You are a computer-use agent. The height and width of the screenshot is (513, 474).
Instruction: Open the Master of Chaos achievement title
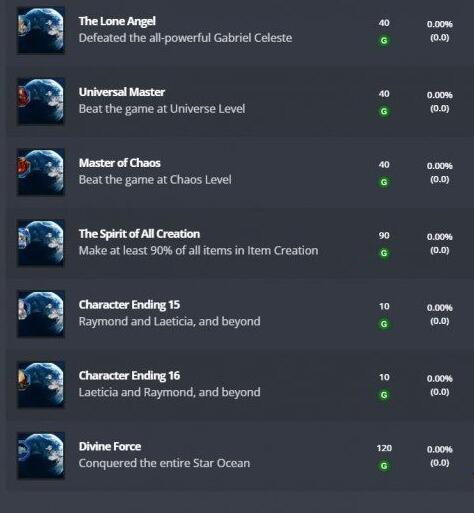pyautogui.click(x=120, y=163)
